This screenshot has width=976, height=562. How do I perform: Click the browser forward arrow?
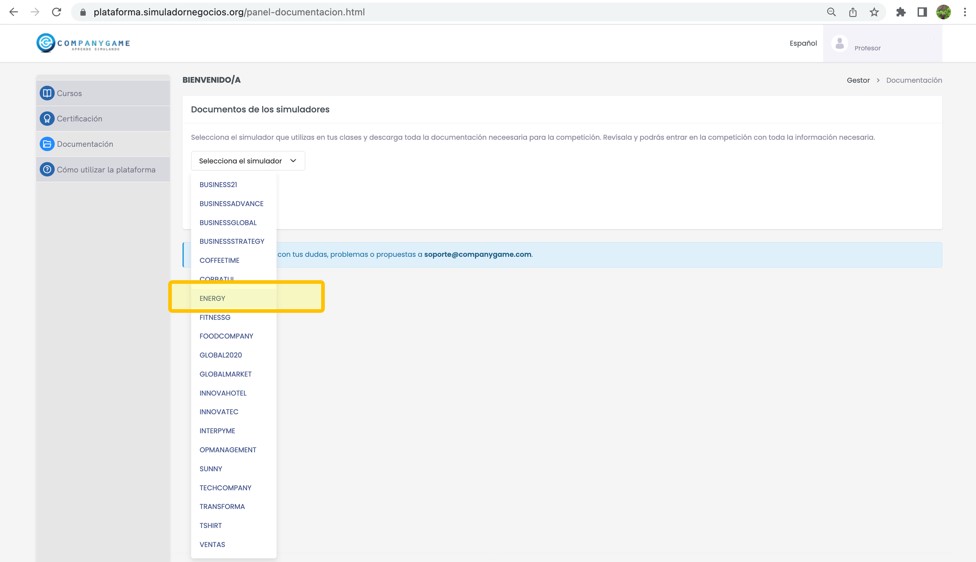click(35, 12)
